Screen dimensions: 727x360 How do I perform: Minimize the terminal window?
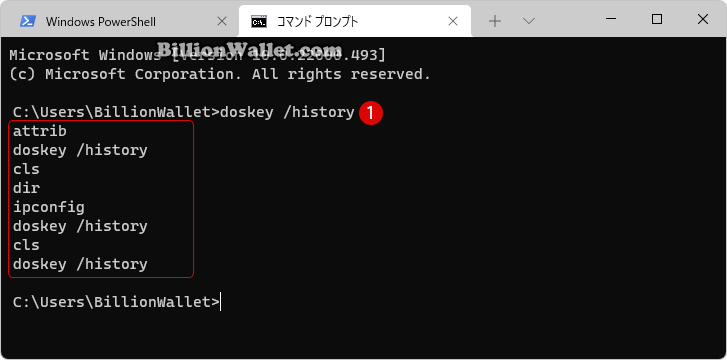(x=611, y=19)
